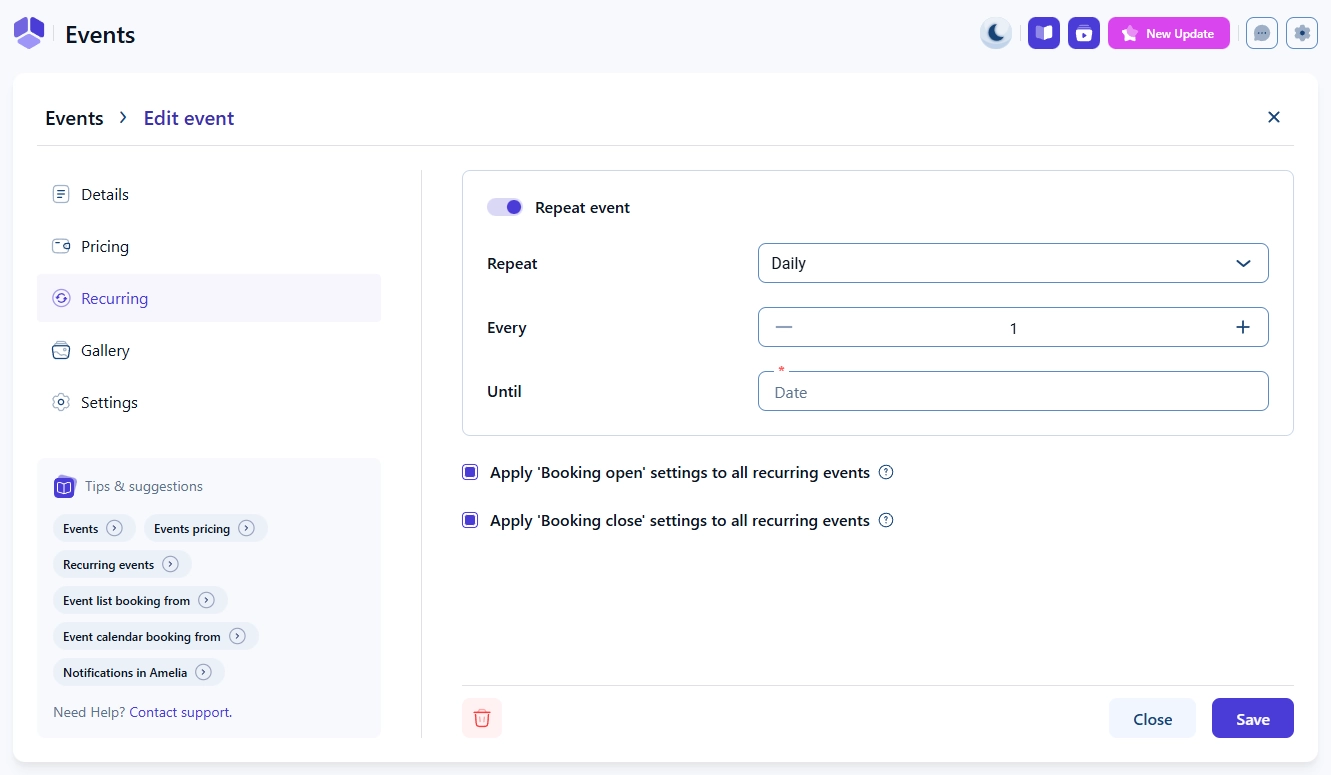This screenshot has height=775, width=1331.
Task: Delete event using red trash icon
Action: (x=482, y=718)
